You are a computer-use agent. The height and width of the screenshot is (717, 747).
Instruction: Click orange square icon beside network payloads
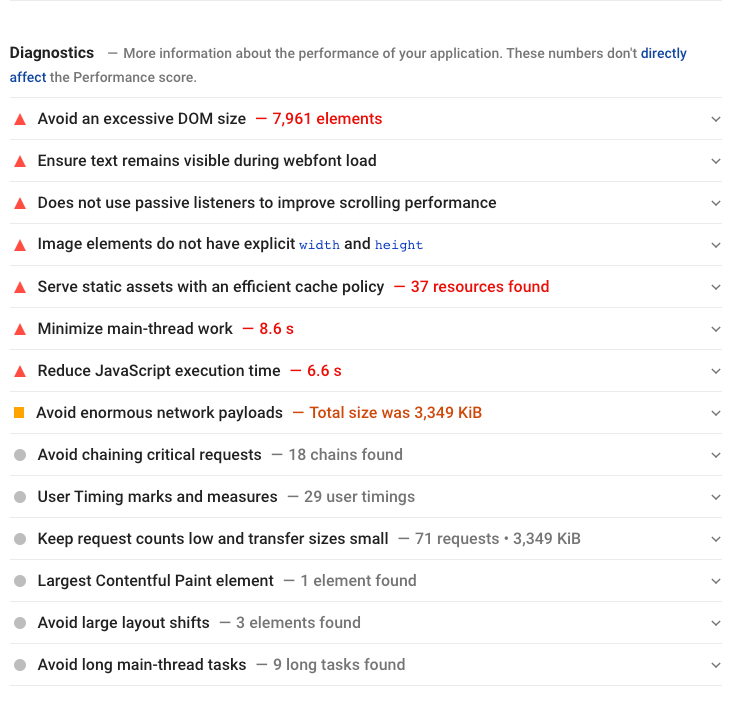click(x=19, y=413)
